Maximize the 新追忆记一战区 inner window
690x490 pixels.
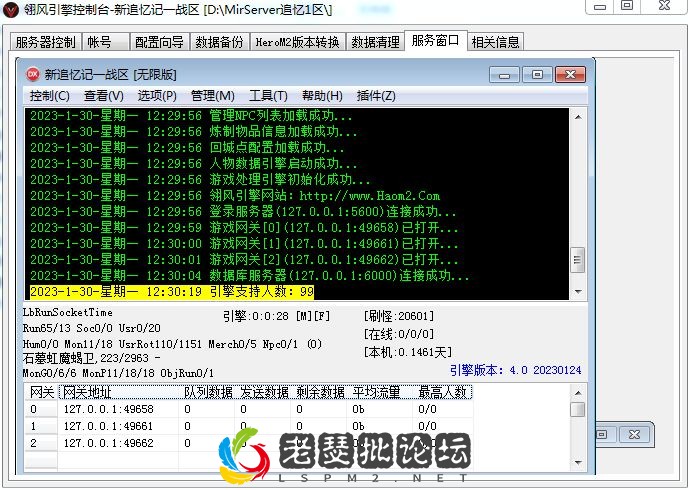pyautogui.click(x=537, y=75)
